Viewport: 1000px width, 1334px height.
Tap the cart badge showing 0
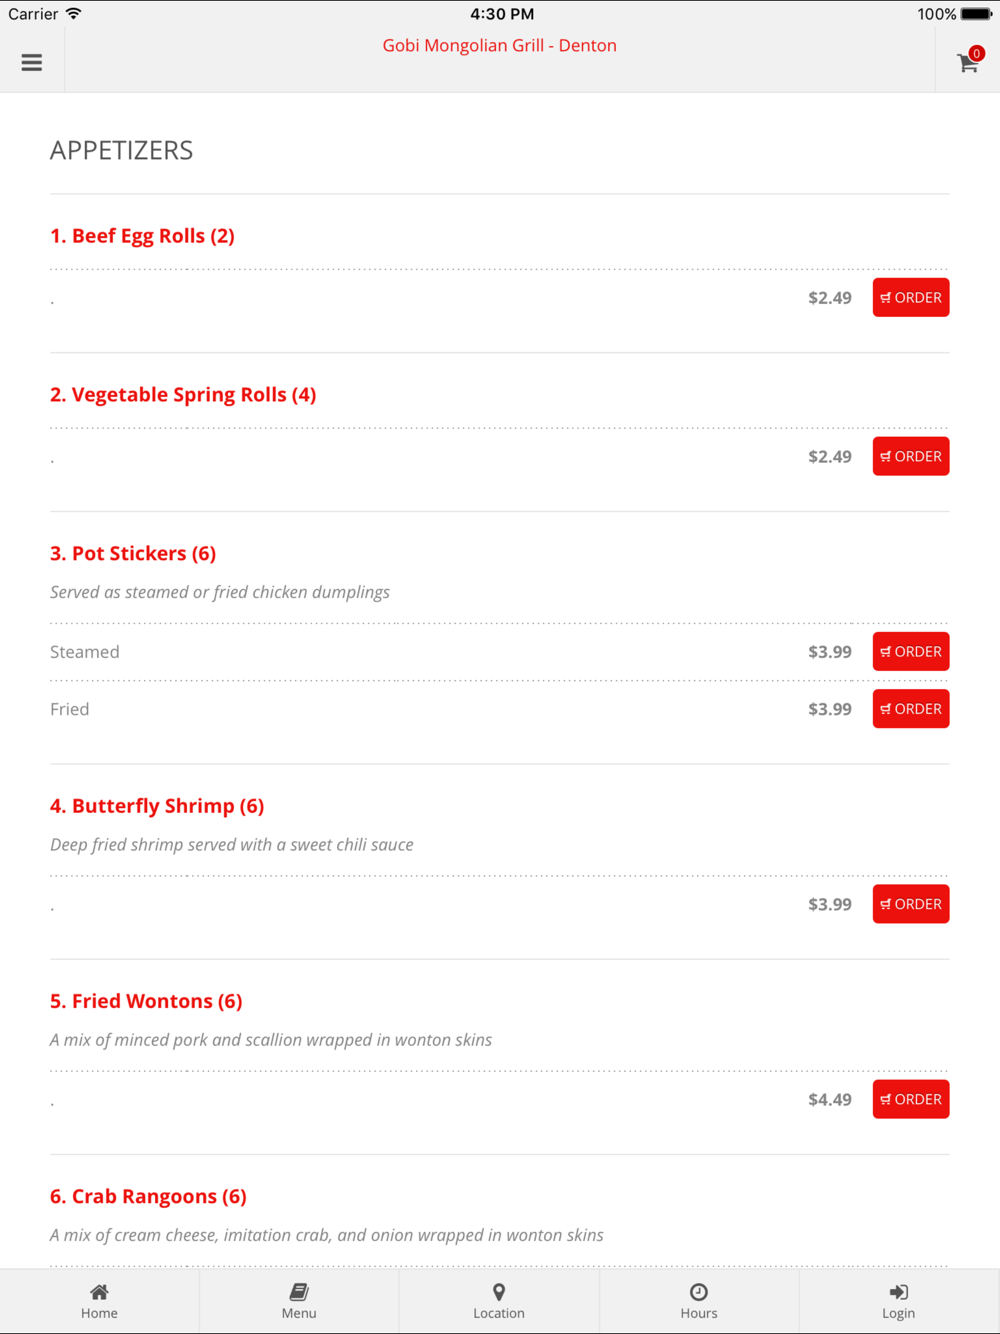[977, 53]
